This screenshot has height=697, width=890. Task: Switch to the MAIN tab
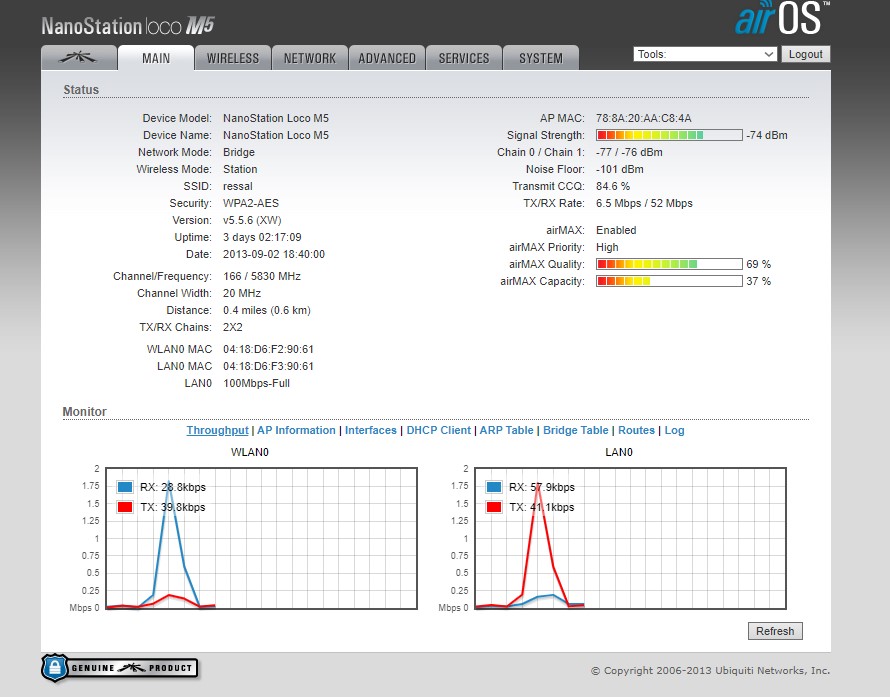[x=156, y=58]
